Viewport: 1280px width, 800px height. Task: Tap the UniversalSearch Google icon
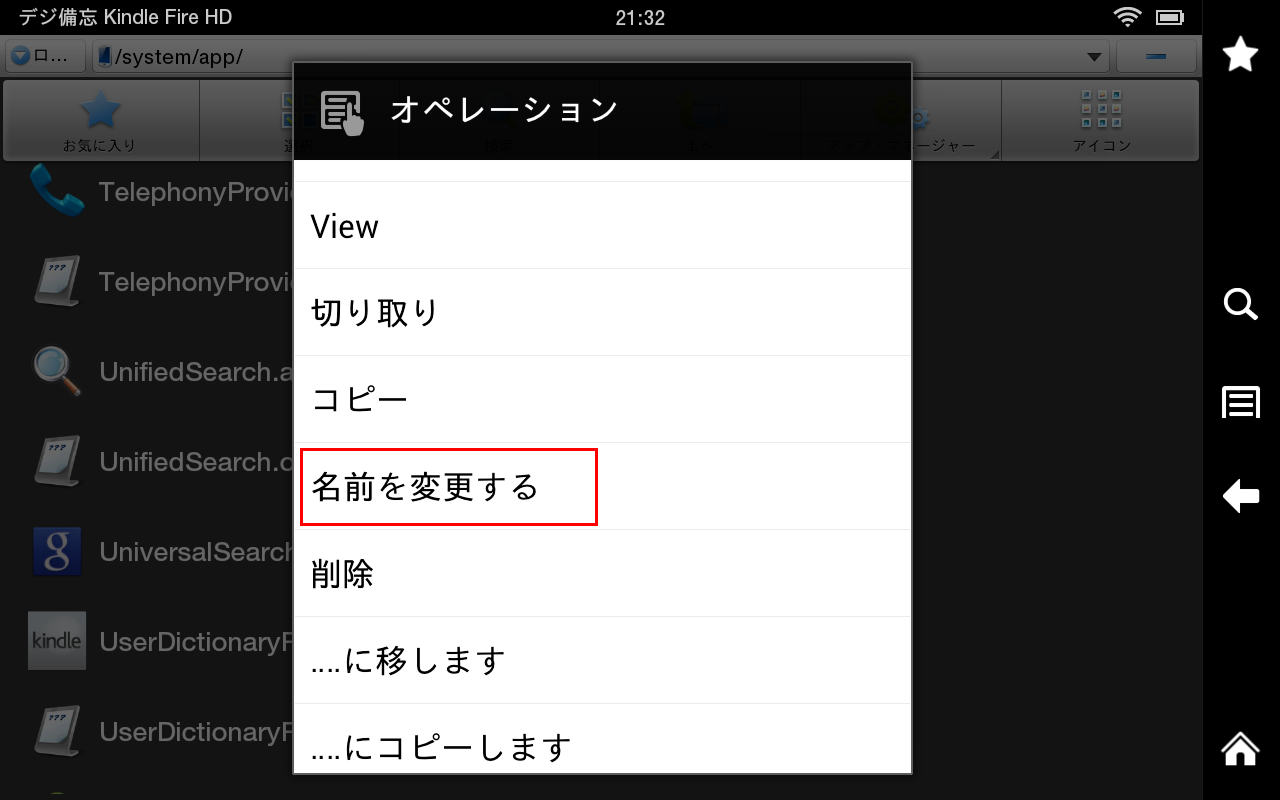click(x=56, y=552)
